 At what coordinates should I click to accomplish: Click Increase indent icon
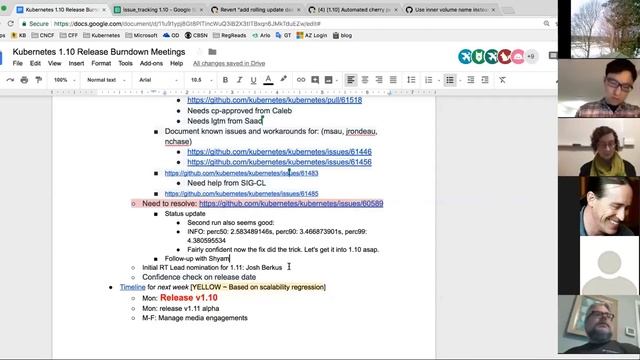point(485,80)
